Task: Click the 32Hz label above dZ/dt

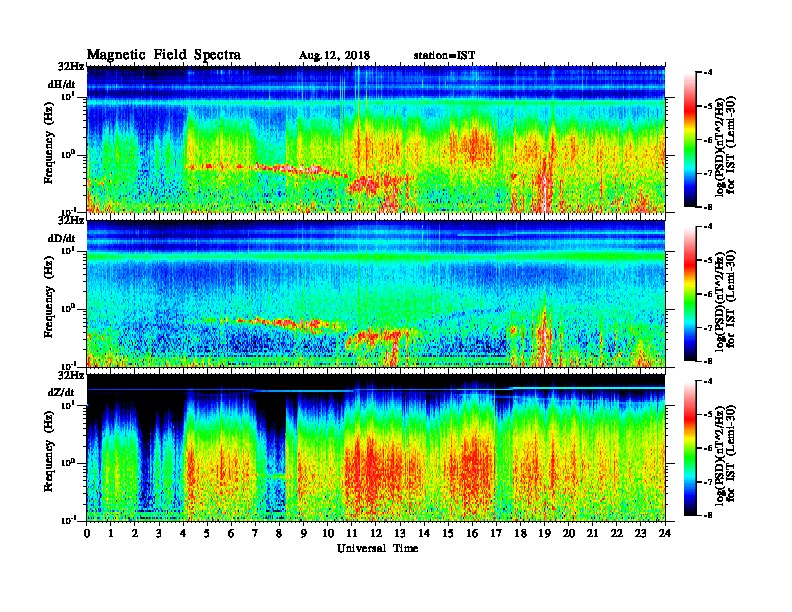Action: point(71,375)
